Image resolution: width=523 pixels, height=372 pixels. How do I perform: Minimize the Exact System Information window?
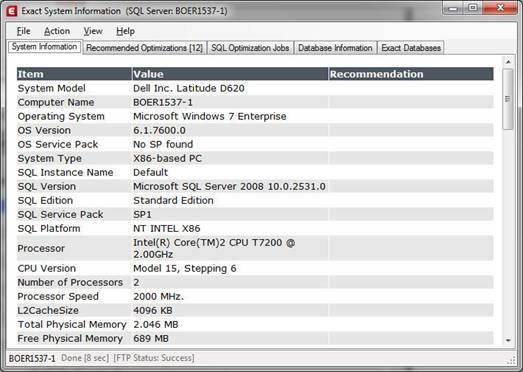[x=453, y=8]
